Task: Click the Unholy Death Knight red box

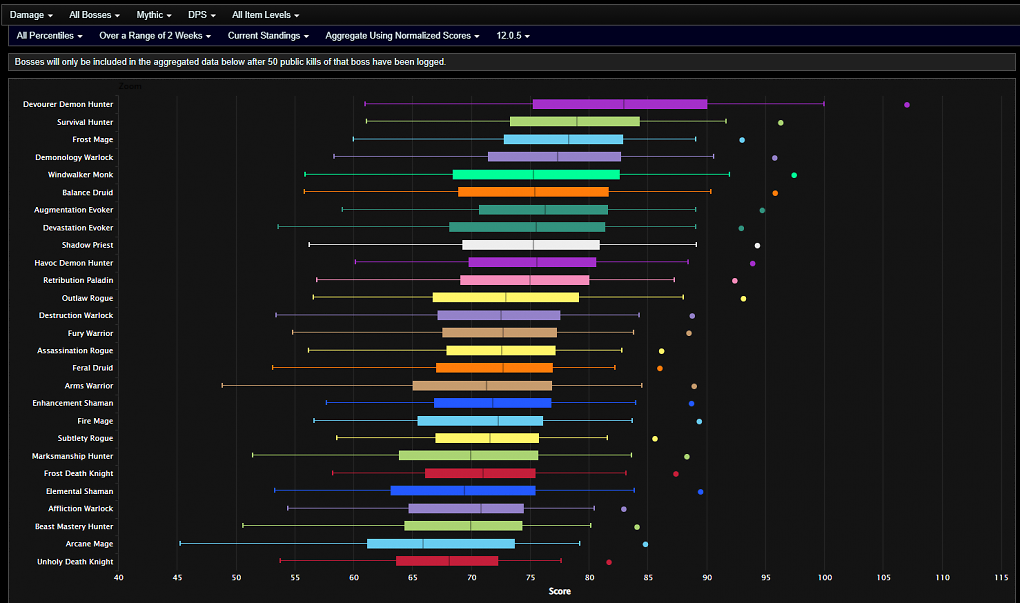Action: [447, 561]
